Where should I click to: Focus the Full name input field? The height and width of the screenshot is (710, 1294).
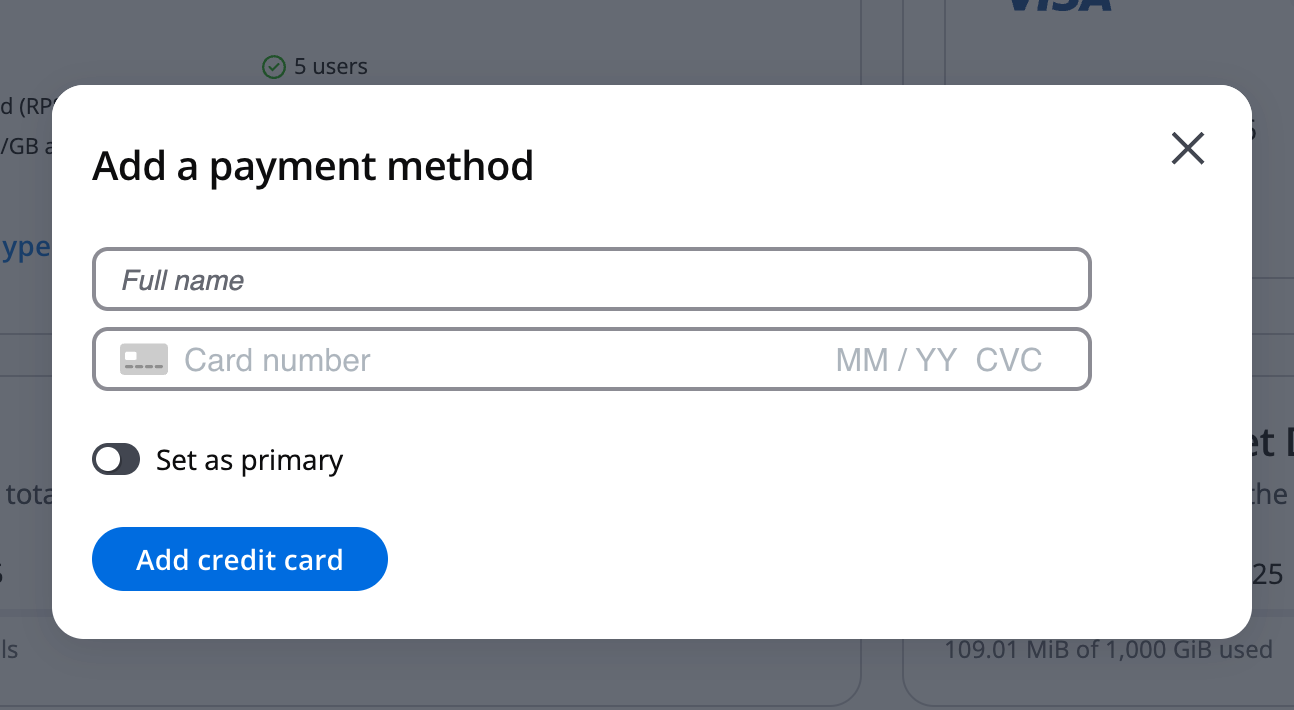(x=591, y=279)
